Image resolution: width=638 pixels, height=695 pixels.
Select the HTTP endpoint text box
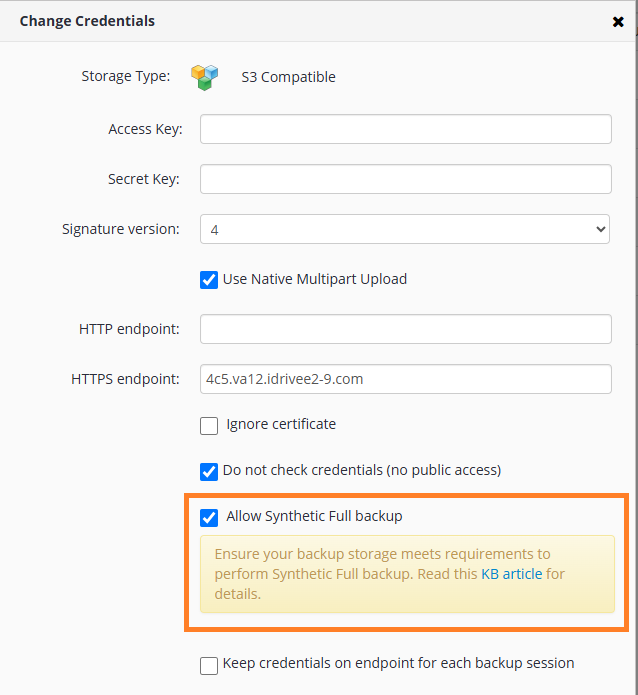(x=406, y=329)
